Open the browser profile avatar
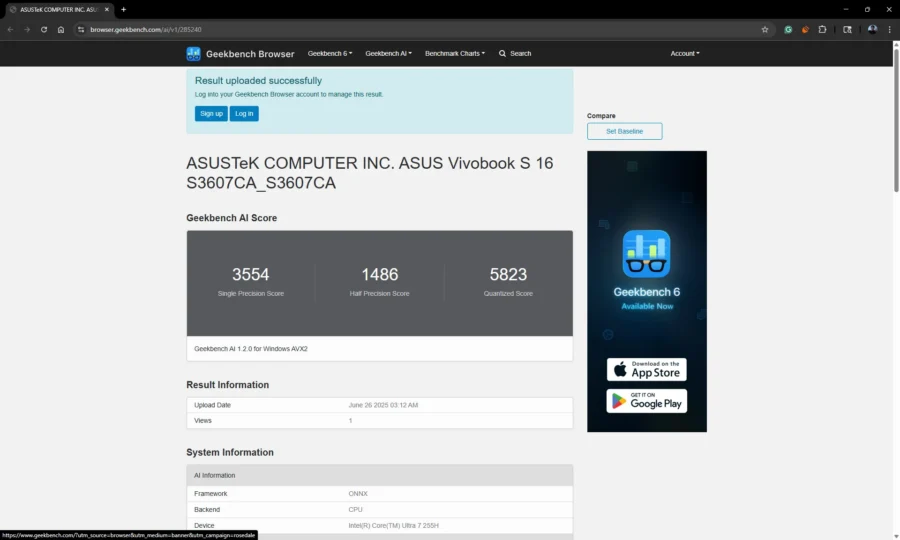This screenshot has height=540, width=900. pyautogui.click(x=872, y=29)
